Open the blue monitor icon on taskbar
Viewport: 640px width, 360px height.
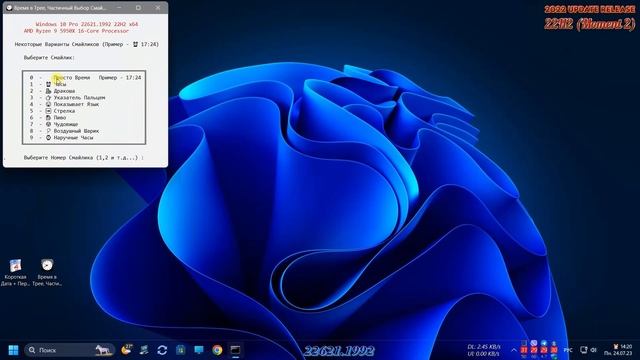click(x=199, y=350)
